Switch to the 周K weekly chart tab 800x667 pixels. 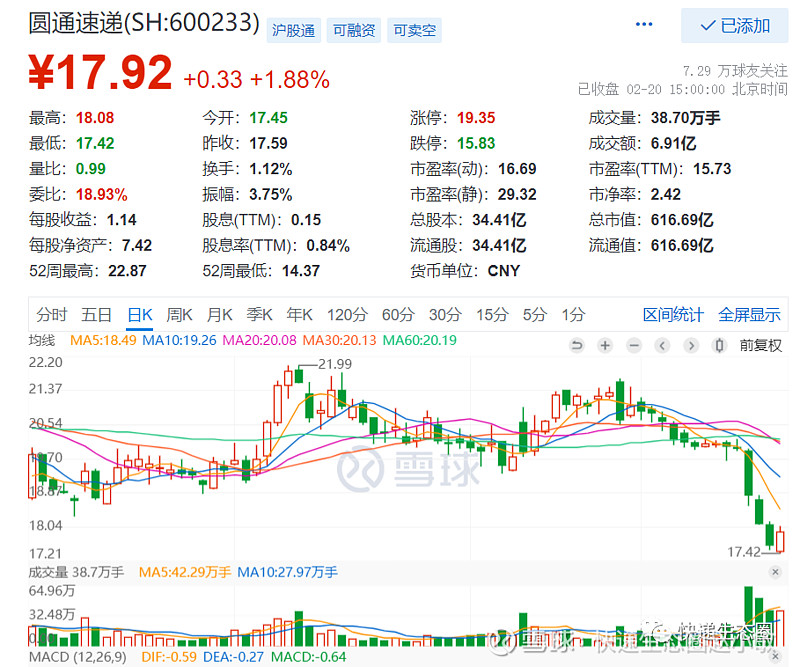tap(179, 314)
